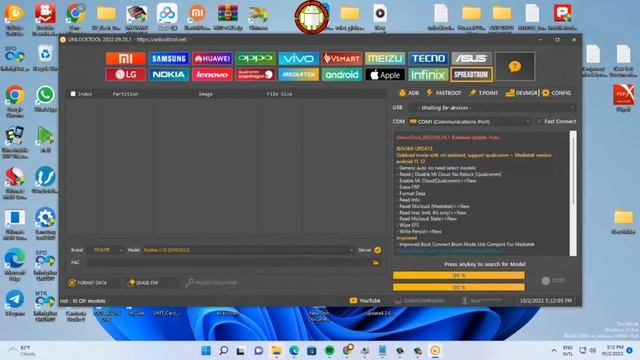Switch to the FASTBOOT tab
This screenshot has height=360, width=640.
[x=444, y=93]
